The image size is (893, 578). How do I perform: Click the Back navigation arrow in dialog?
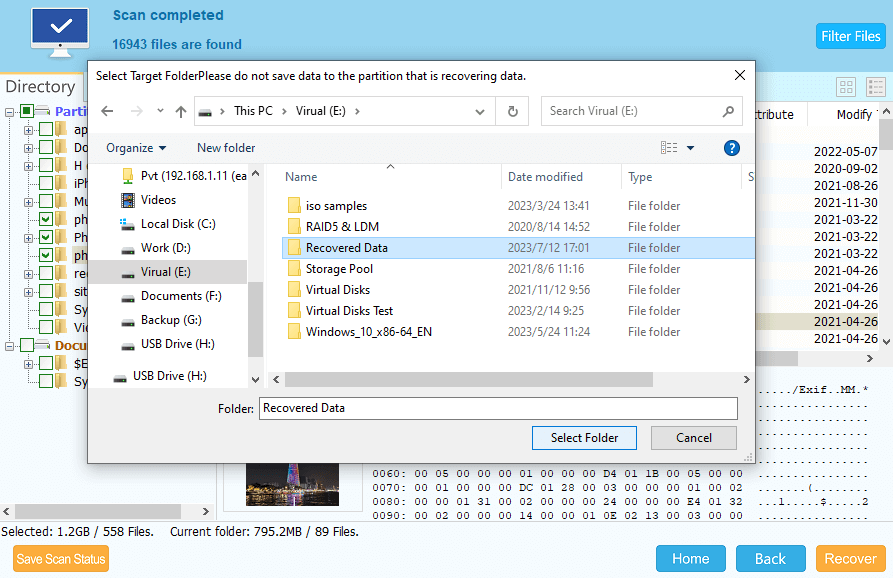(x=108, y=112)
